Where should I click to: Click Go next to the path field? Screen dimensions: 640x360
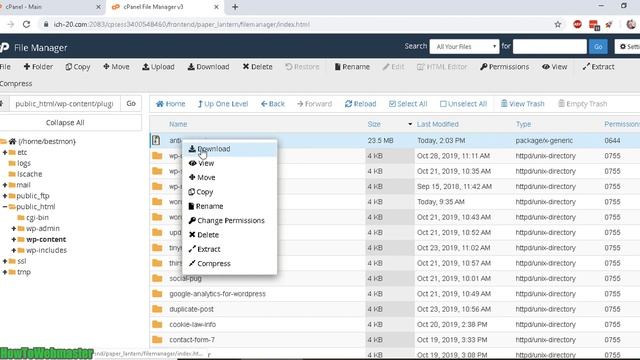[x=131, y=104]
